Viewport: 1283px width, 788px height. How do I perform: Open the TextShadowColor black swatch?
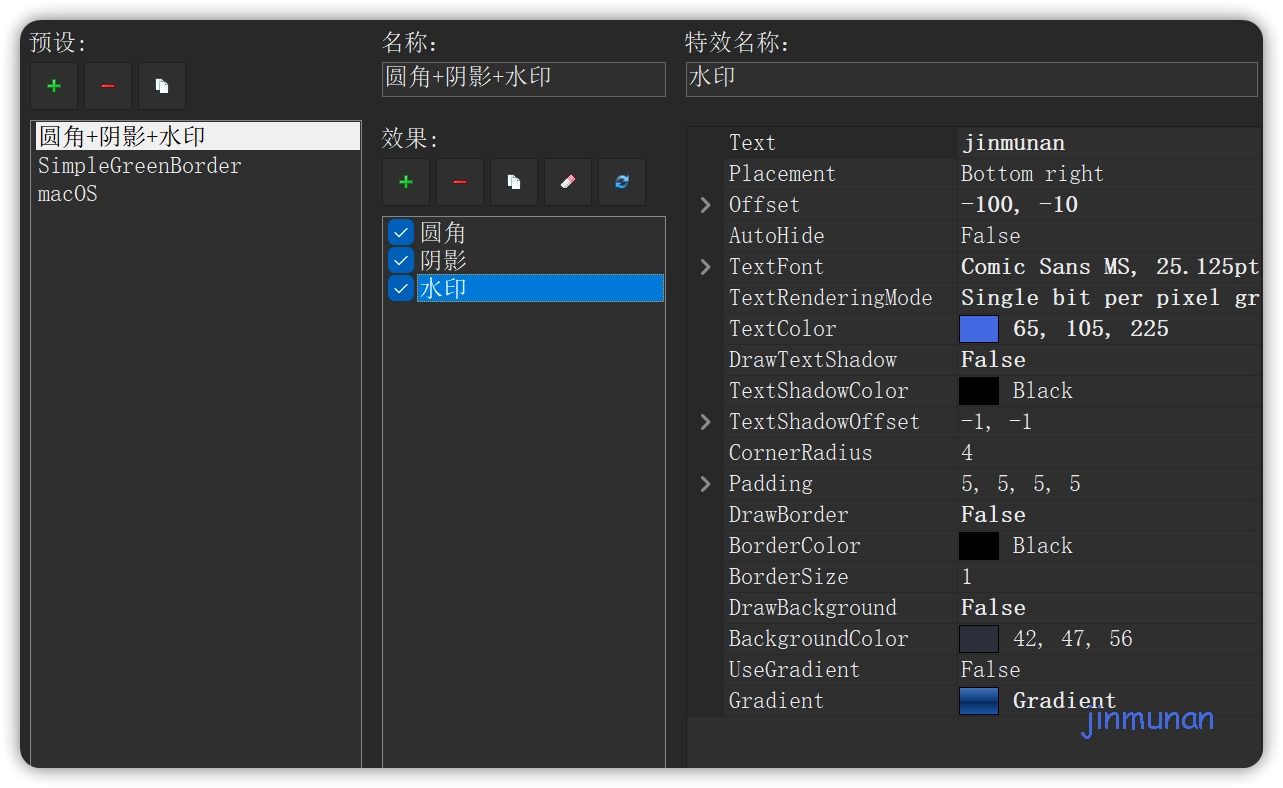979,391
